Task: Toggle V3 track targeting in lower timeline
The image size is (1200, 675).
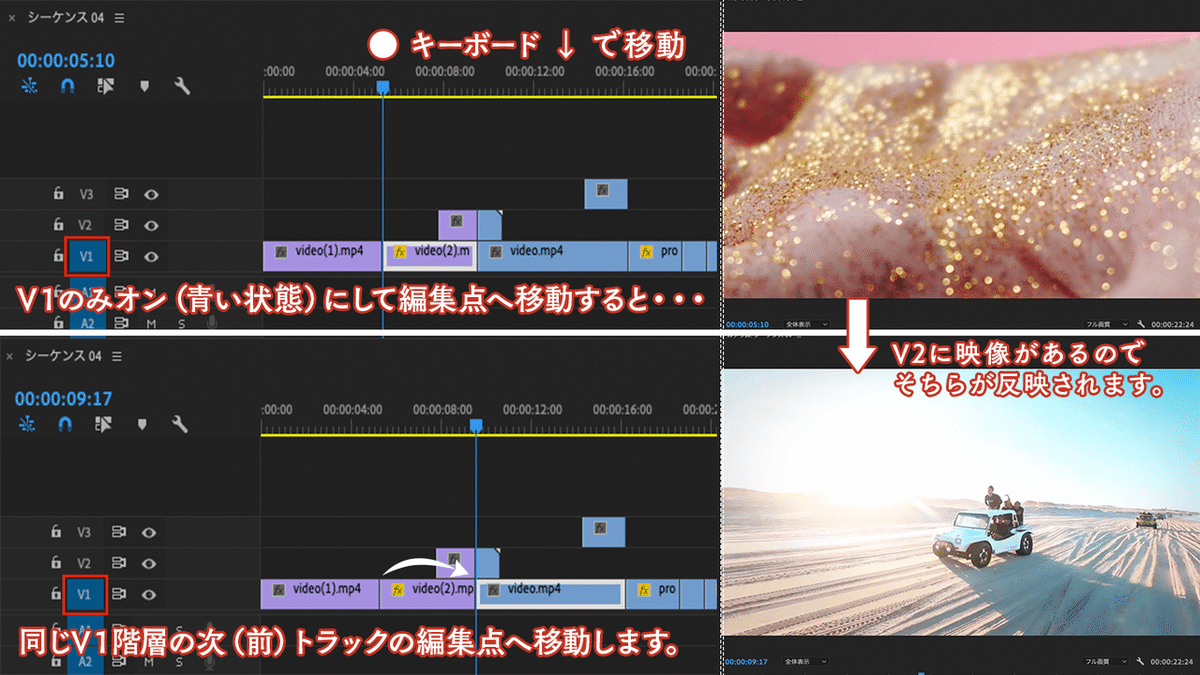Action: tap(85, 533)
